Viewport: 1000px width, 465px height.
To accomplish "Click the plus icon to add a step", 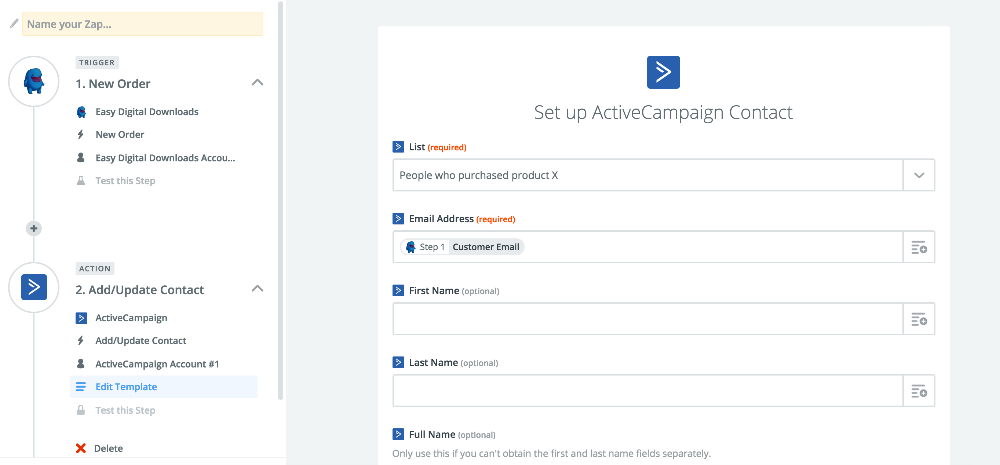I will [x=34, y=228].
